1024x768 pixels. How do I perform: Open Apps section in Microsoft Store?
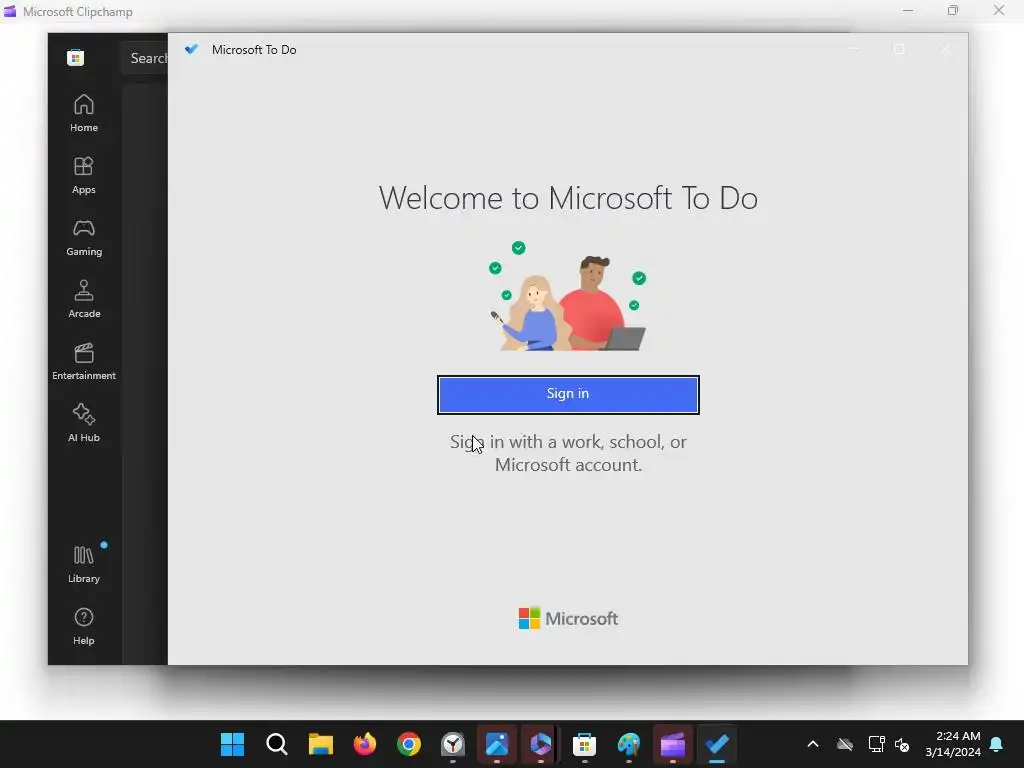(84, 175)
